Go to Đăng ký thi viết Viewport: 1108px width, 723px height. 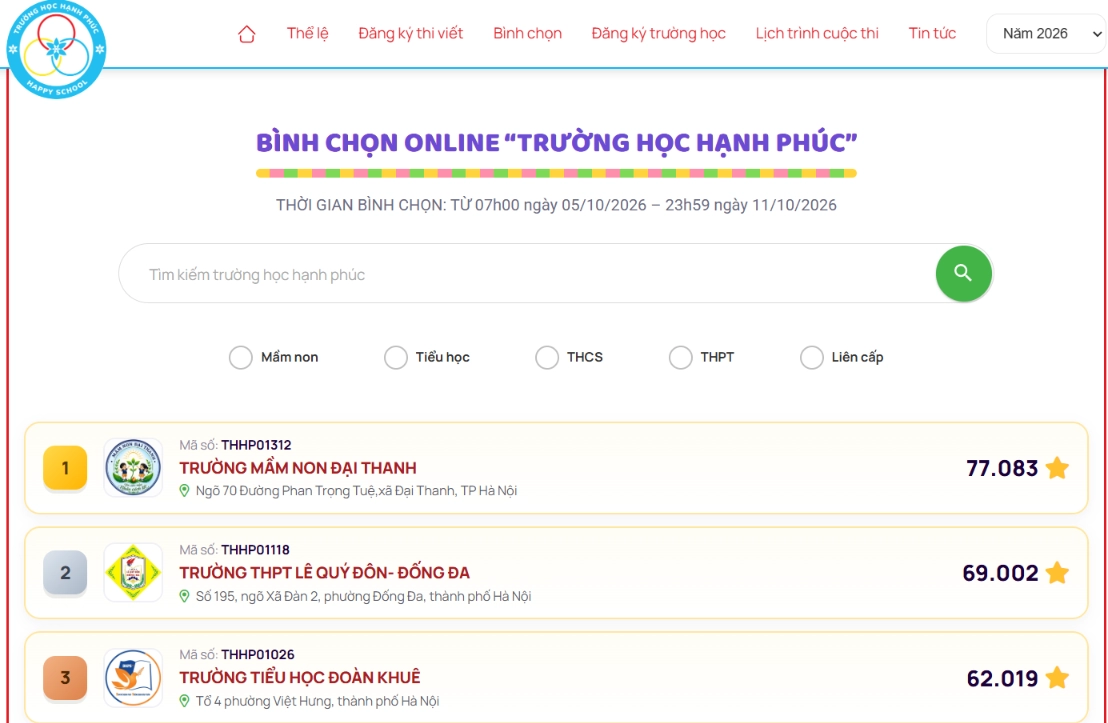(x=411, y=33)
